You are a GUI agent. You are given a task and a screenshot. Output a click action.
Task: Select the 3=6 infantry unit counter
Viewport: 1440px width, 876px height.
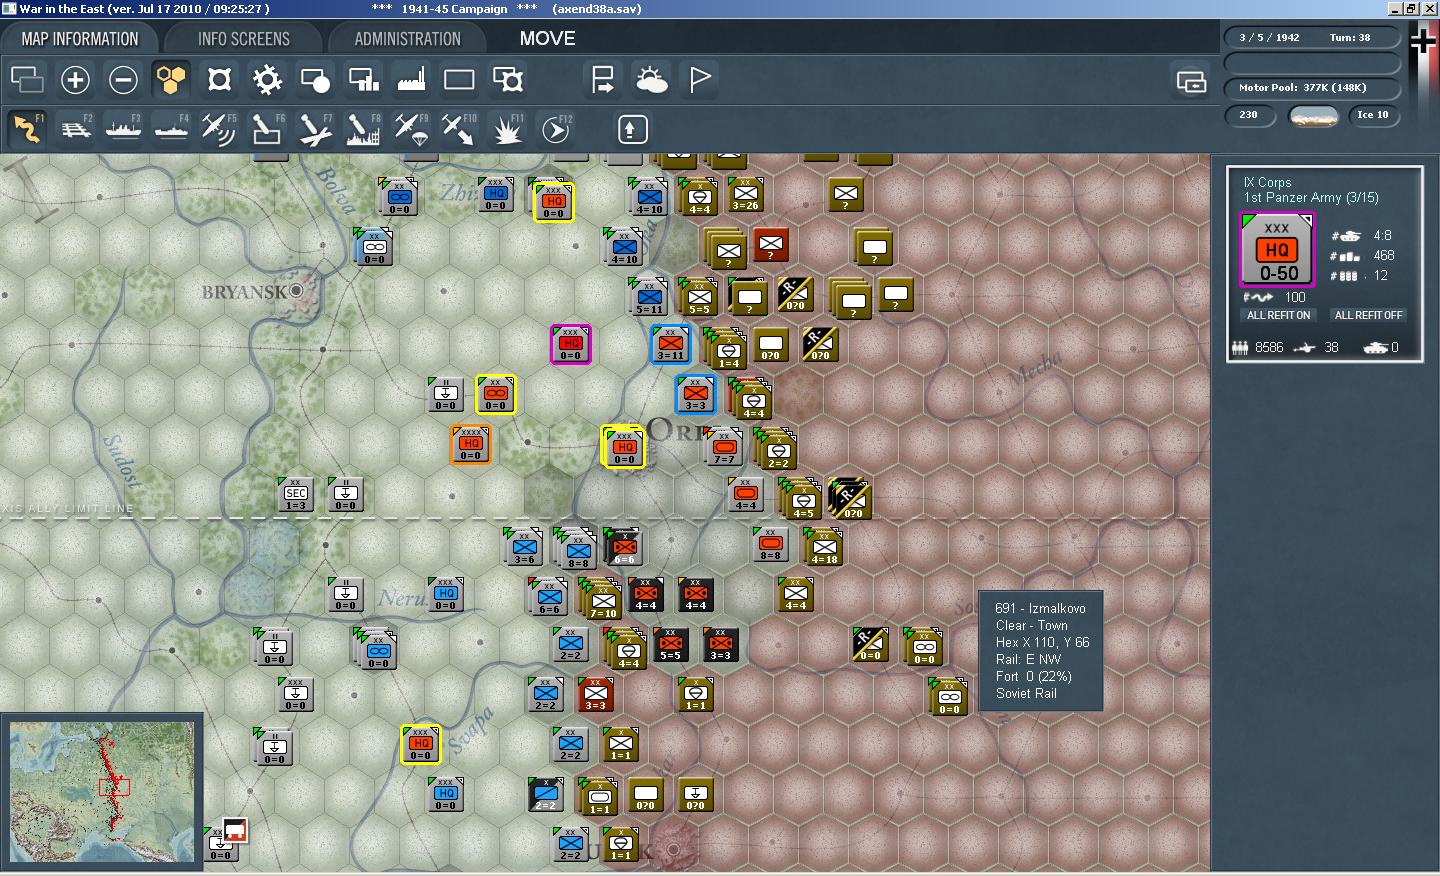coord(524,547)
